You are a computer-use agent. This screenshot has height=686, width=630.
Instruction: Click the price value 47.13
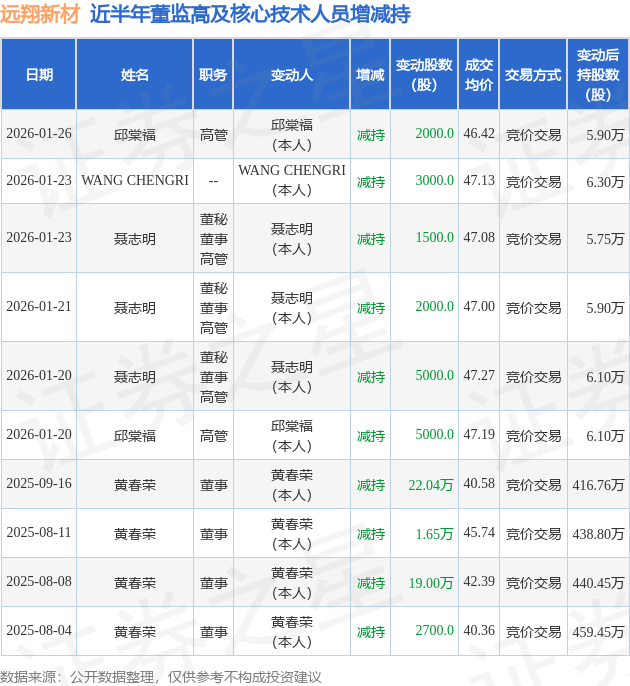tap(479, 180)
